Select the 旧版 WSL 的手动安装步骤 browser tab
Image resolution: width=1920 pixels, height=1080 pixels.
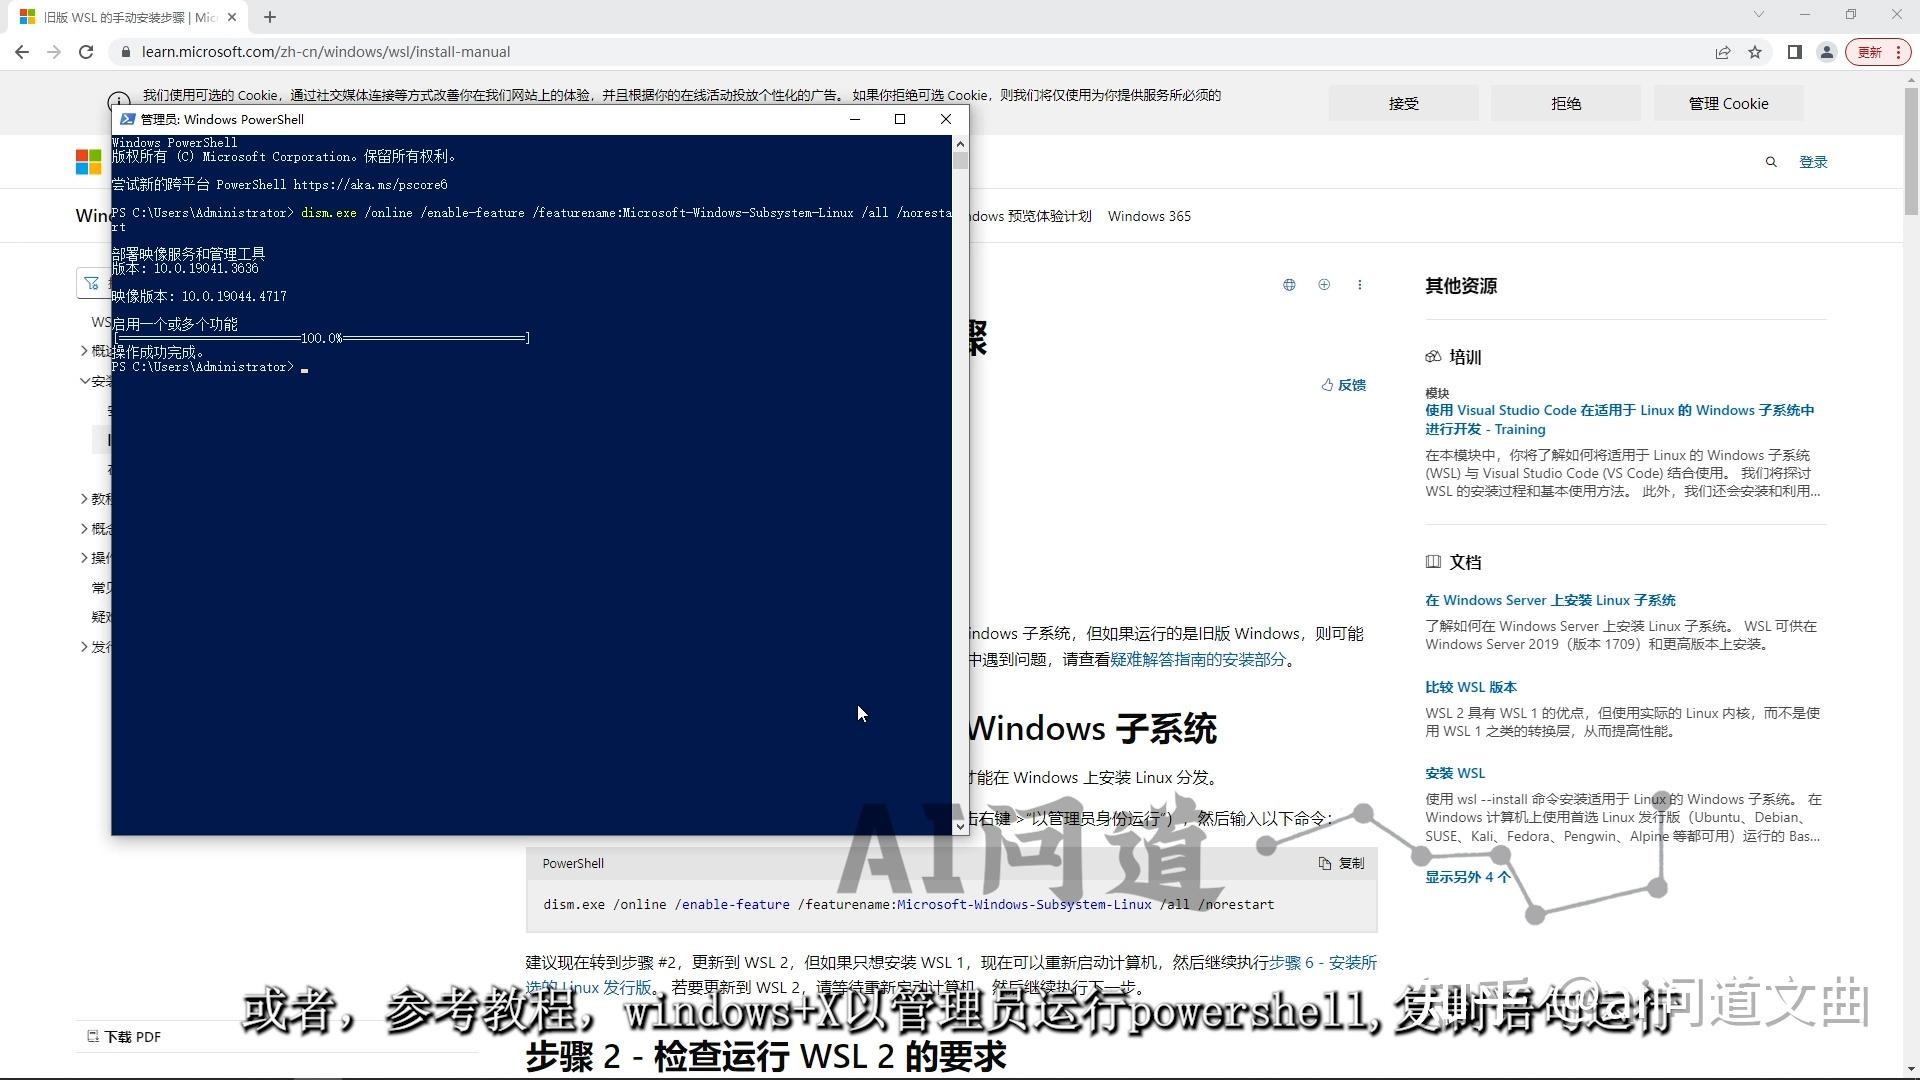pos(120,16)
